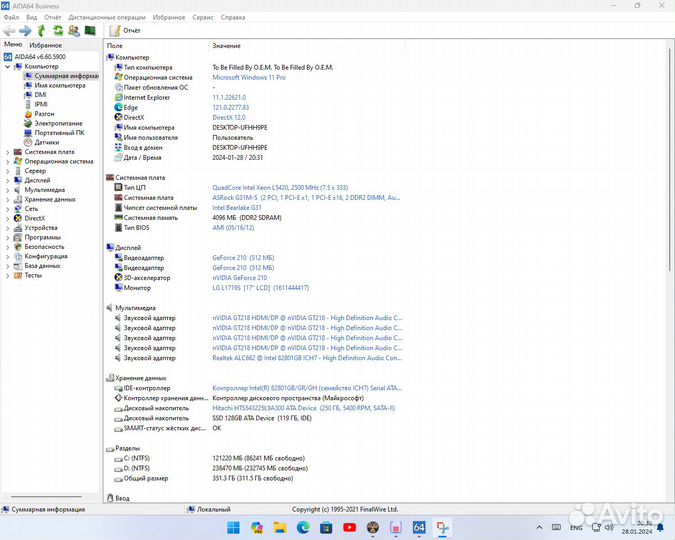Open the Файл menu

point(11,17)
